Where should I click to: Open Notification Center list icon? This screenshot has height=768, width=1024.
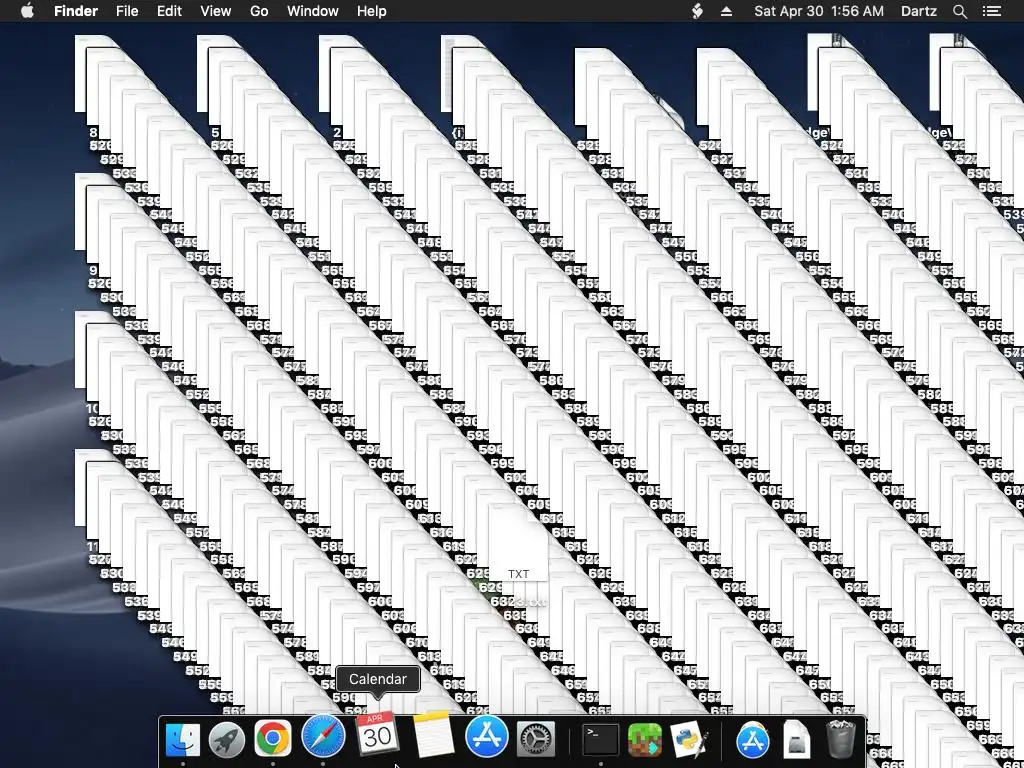(992, 11)
